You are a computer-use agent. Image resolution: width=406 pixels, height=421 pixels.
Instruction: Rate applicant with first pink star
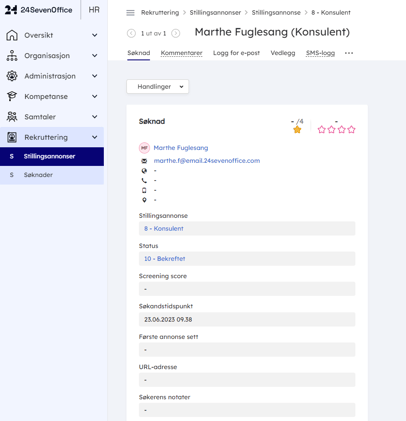321,129
